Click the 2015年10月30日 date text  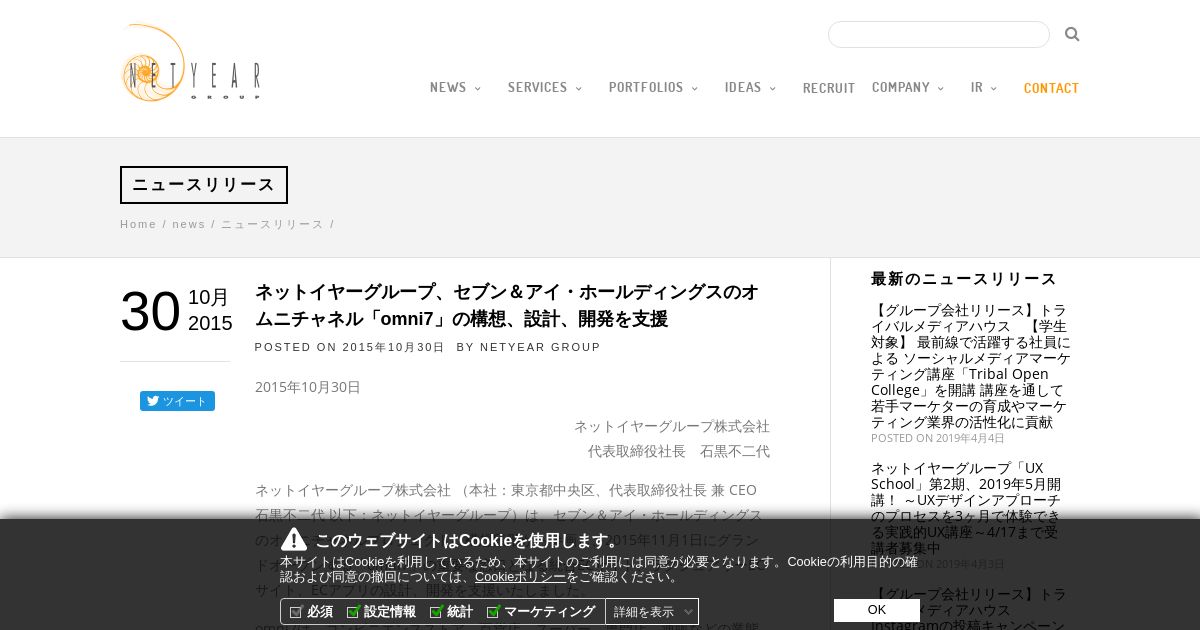pyautogui.click(x=308, y=387)
